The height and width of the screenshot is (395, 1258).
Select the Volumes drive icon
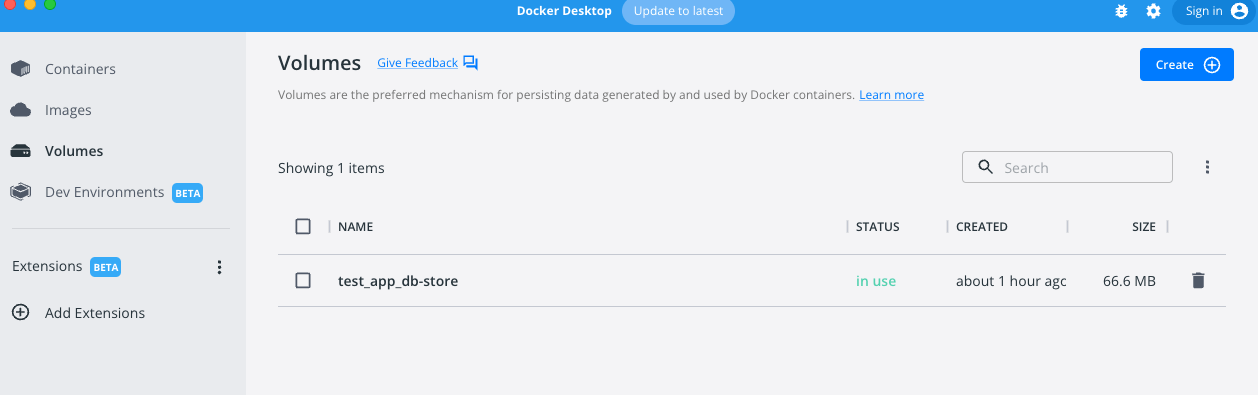tap(20, 151)
